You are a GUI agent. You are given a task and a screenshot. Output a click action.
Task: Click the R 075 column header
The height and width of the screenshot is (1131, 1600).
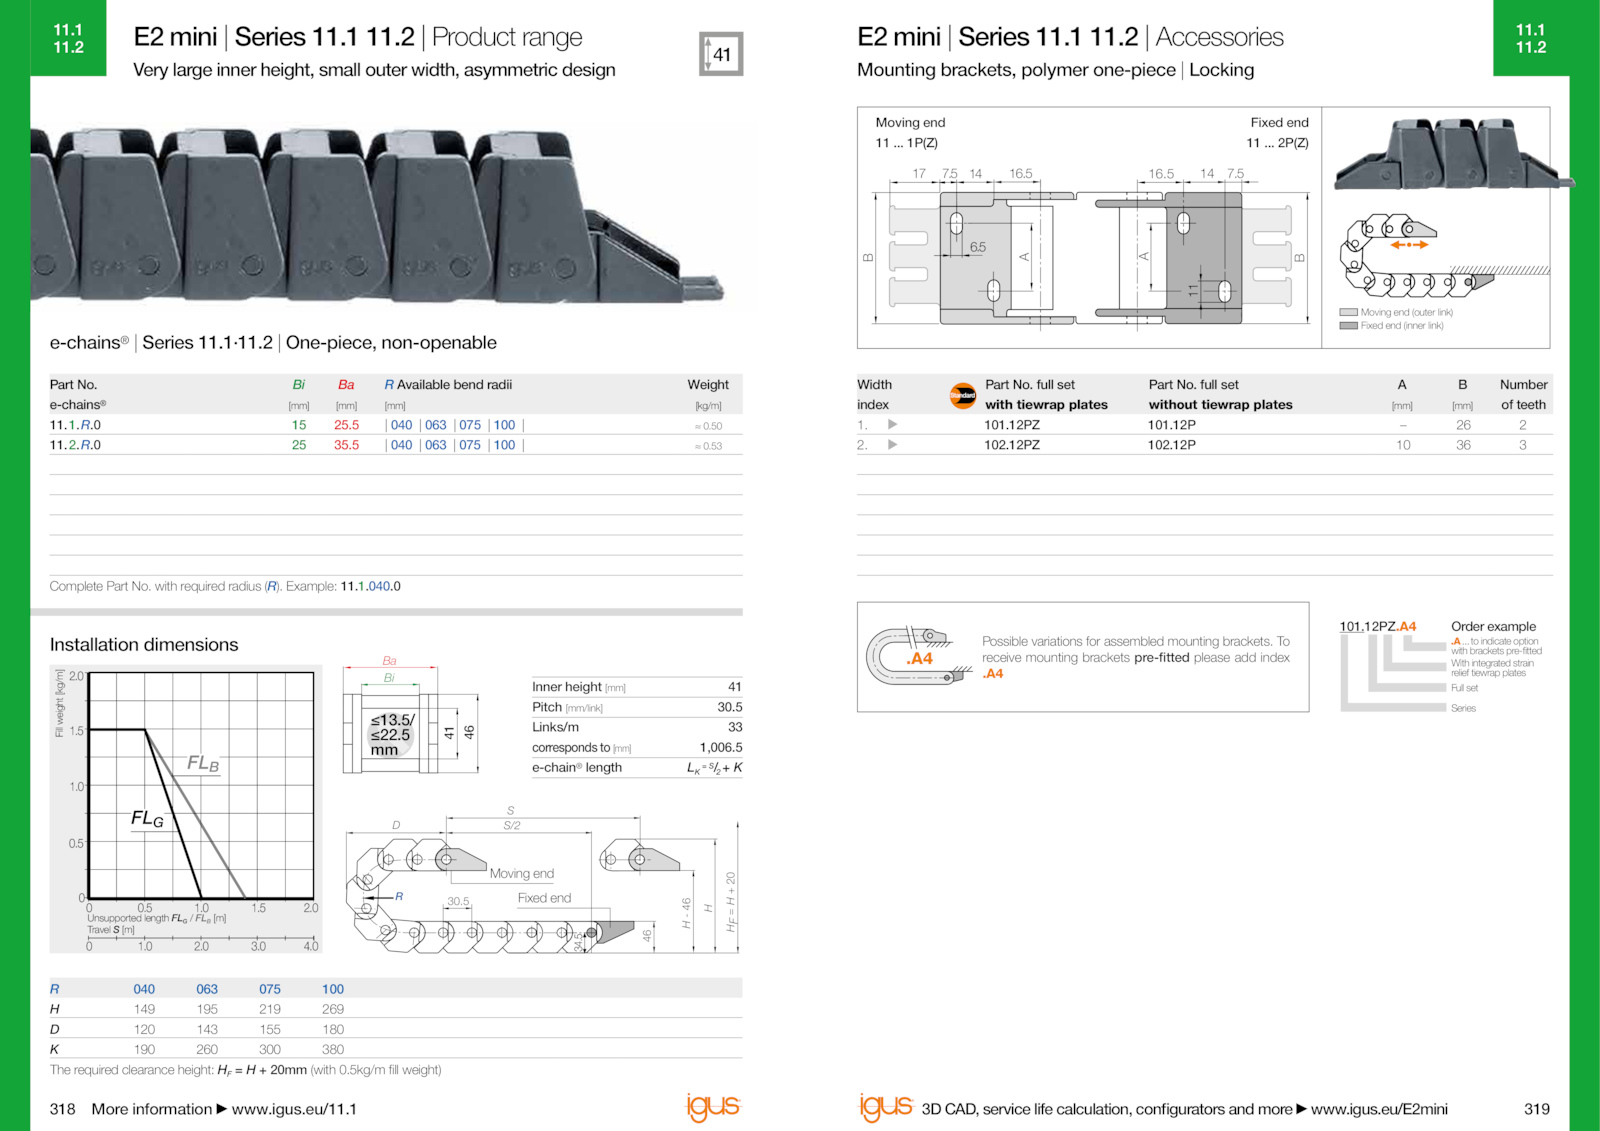(270, 989)
